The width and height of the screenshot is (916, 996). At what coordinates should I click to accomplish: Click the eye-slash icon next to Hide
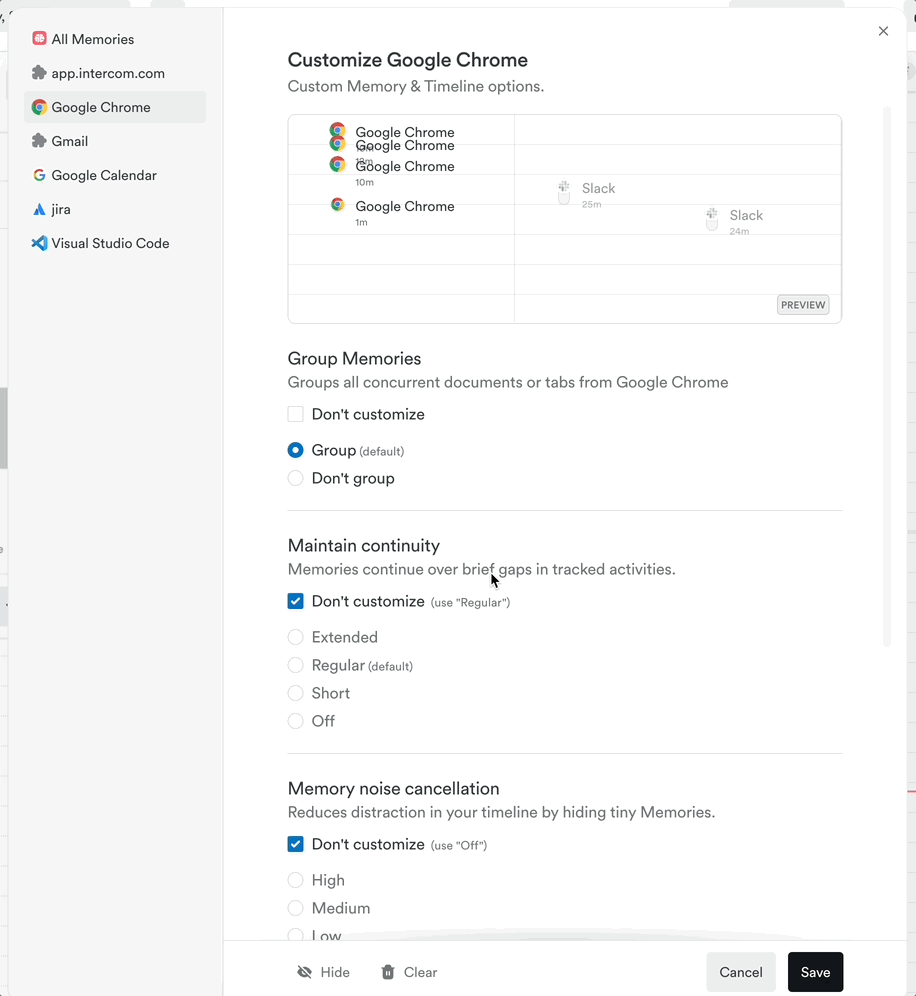304,972
